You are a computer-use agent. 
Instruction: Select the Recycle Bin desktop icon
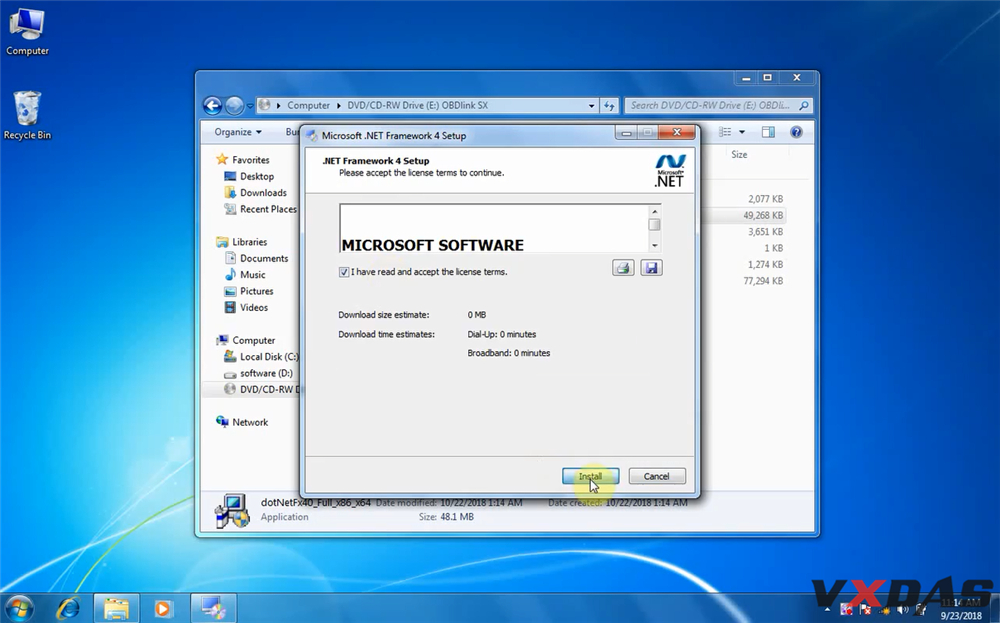[27, 115]
